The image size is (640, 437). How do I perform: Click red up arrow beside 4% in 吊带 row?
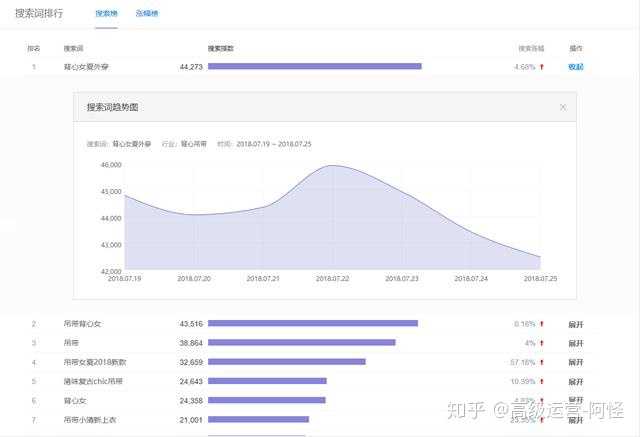tap(542, 343)
